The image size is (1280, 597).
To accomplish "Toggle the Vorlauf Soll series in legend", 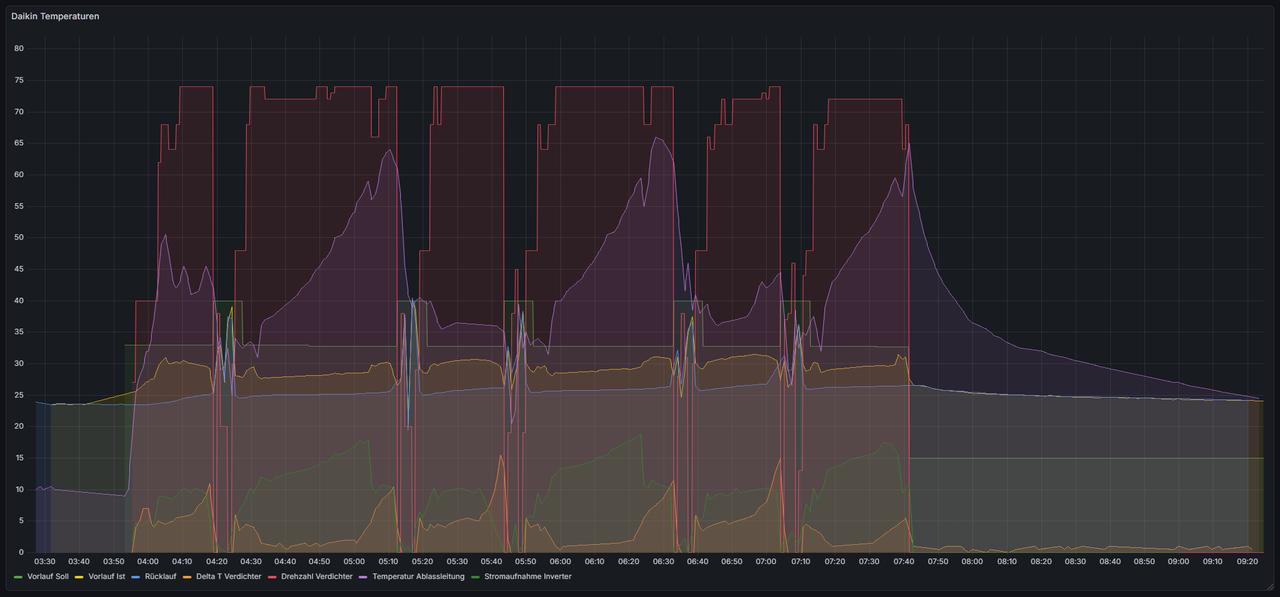I will click(x=46, y=576).
